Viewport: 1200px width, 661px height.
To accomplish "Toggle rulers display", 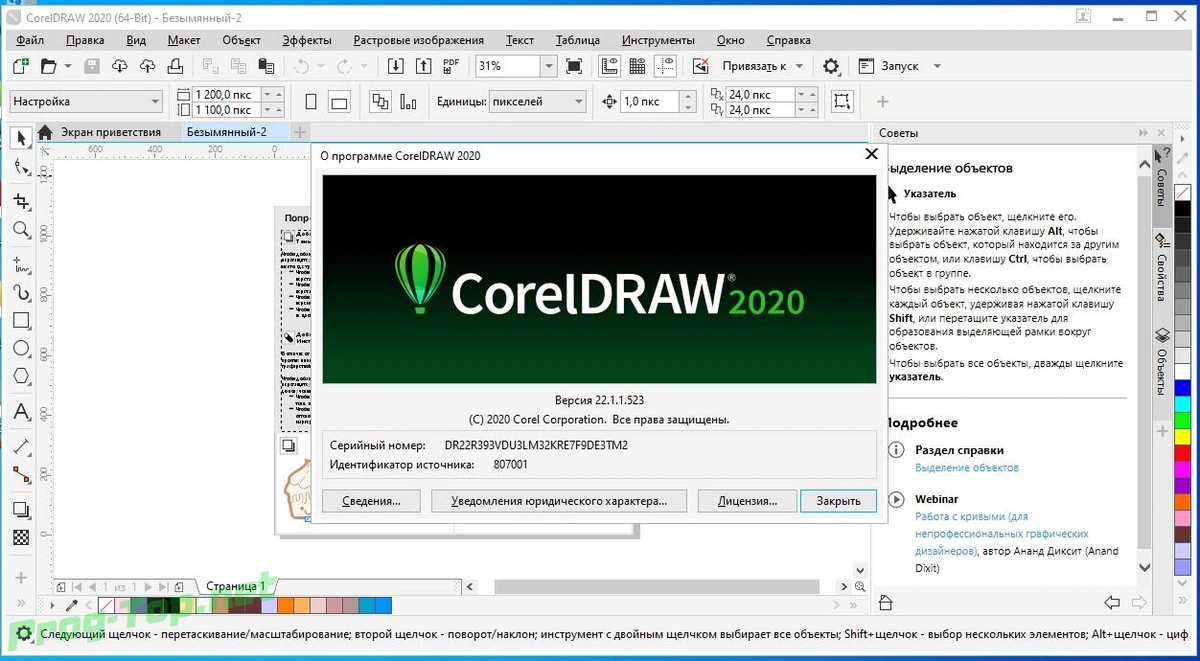I will tap(609, 66).
